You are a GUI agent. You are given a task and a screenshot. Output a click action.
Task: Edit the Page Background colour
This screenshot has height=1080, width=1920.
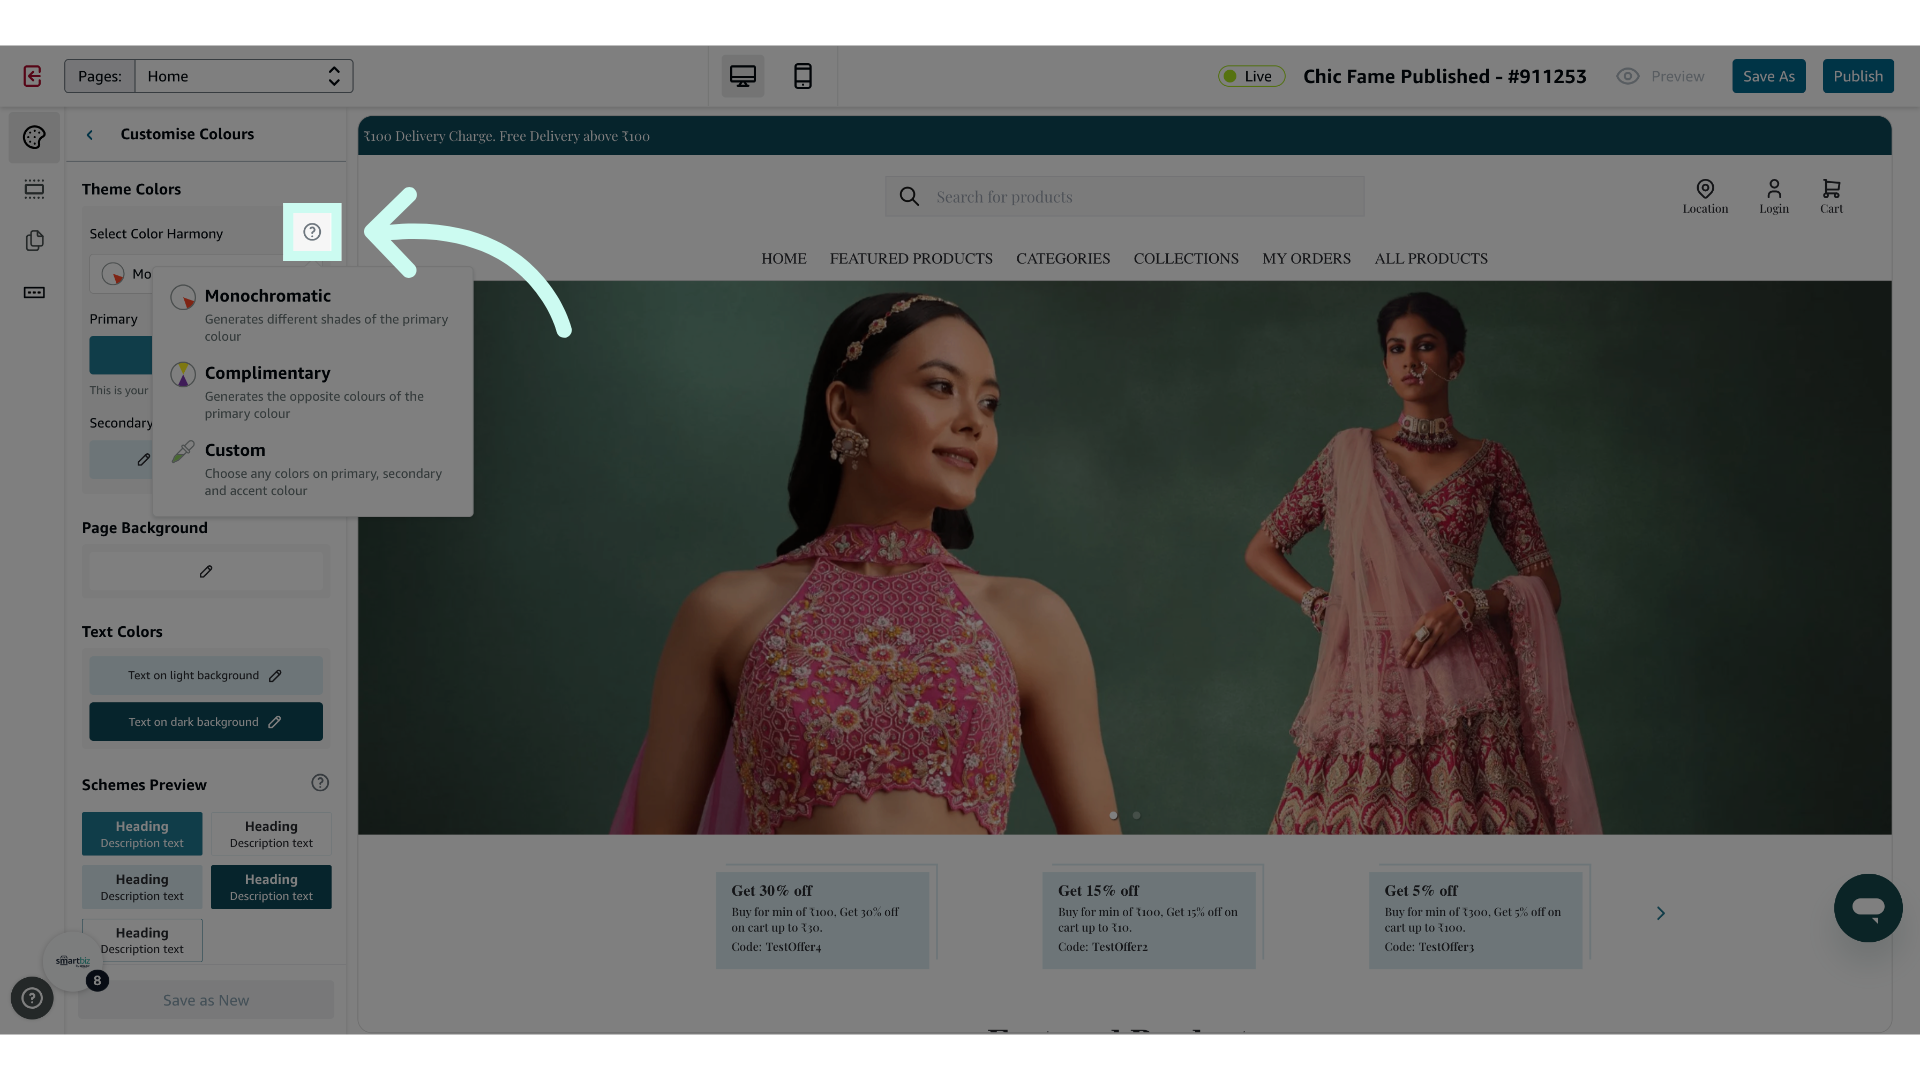206,571
